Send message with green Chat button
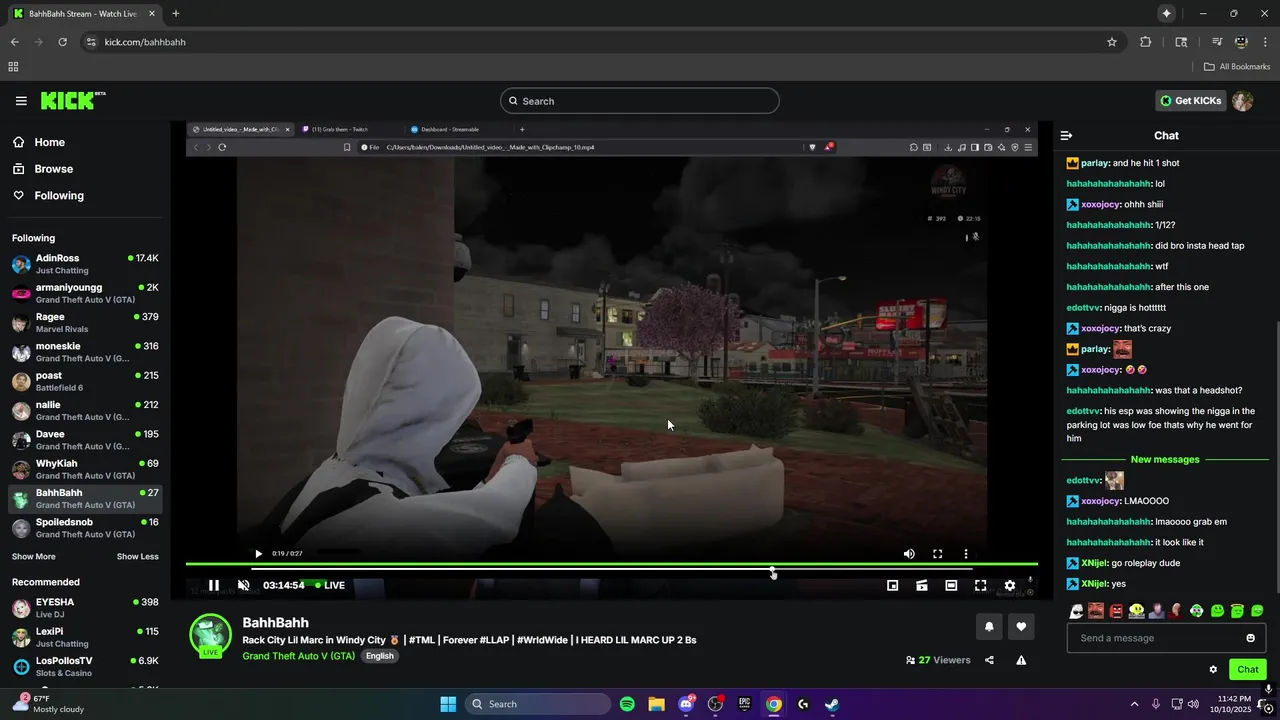 (1248, 670)
